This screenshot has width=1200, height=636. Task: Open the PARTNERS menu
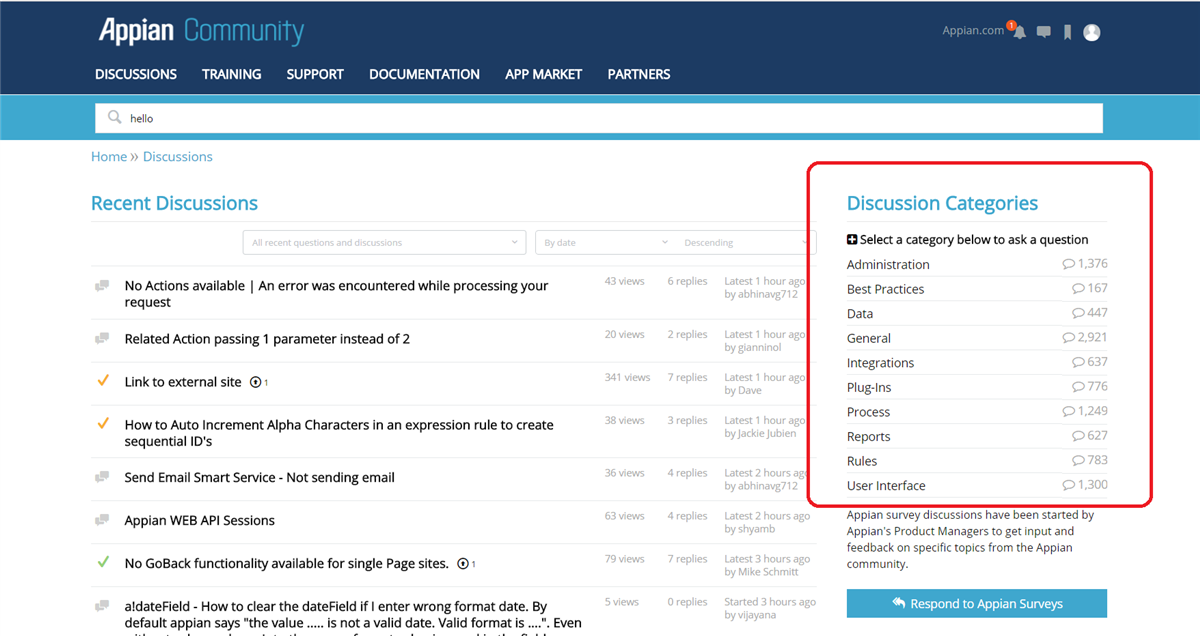(639, 74)
